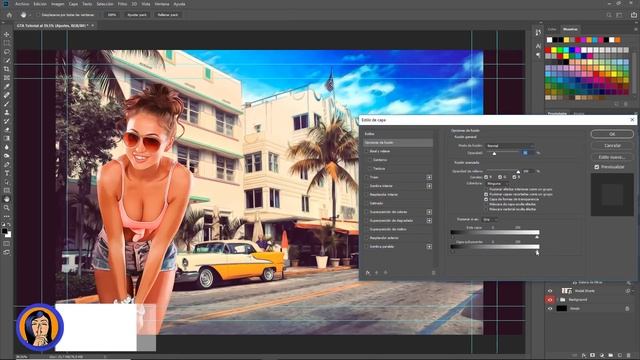This screenshot has width=640, height=360.
Task: Click the Opacidad percentage input field
Action: [528, 153]
